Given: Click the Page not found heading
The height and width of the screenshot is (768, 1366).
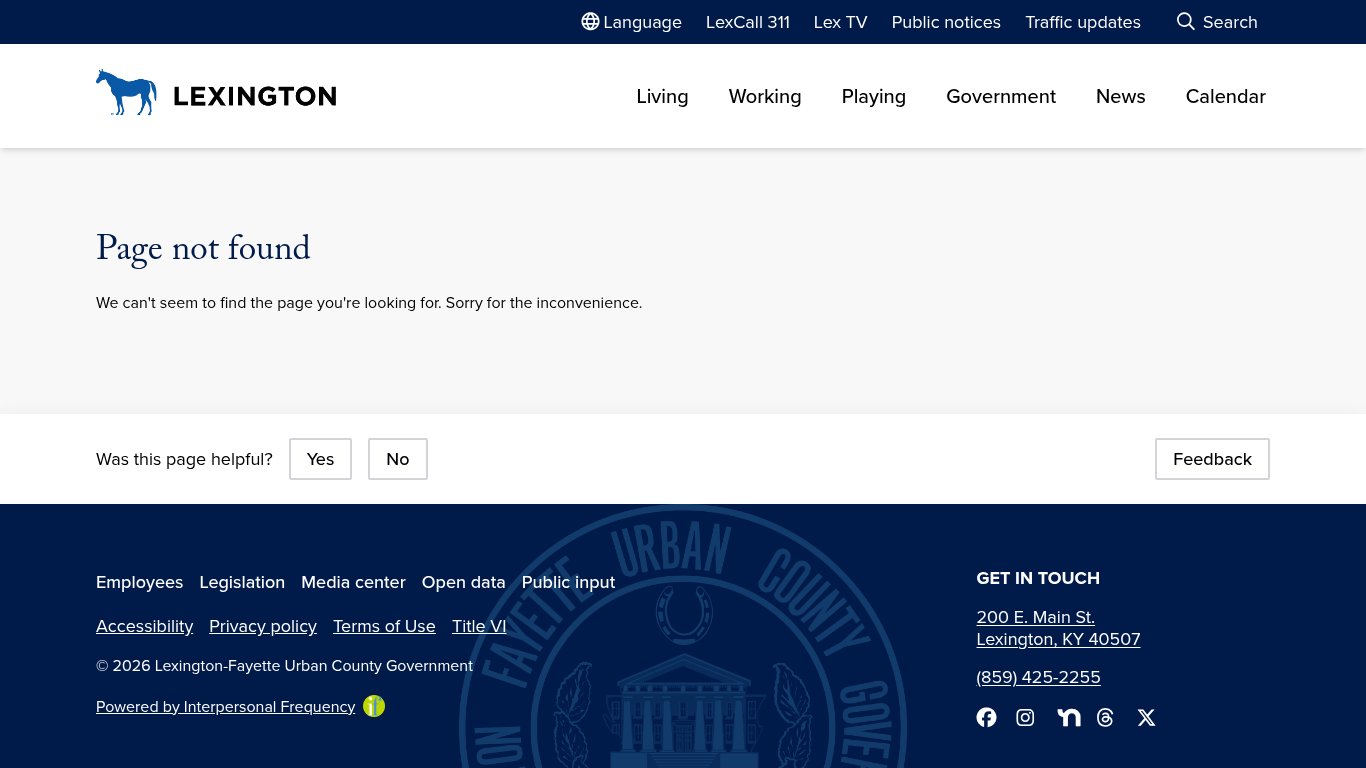Looking at the screenshot, I should (203, 248).
